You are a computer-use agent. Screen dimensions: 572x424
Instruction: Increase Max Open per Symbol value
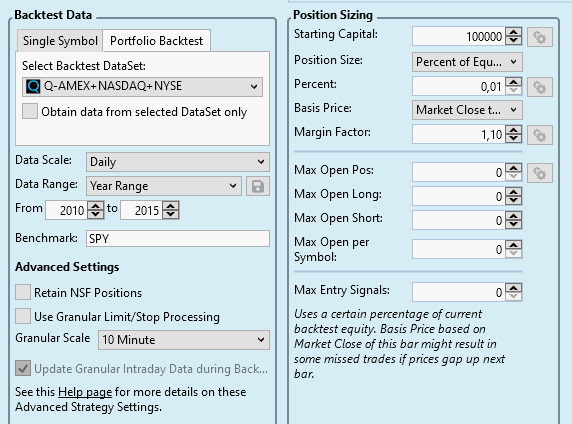click(514, 246)
